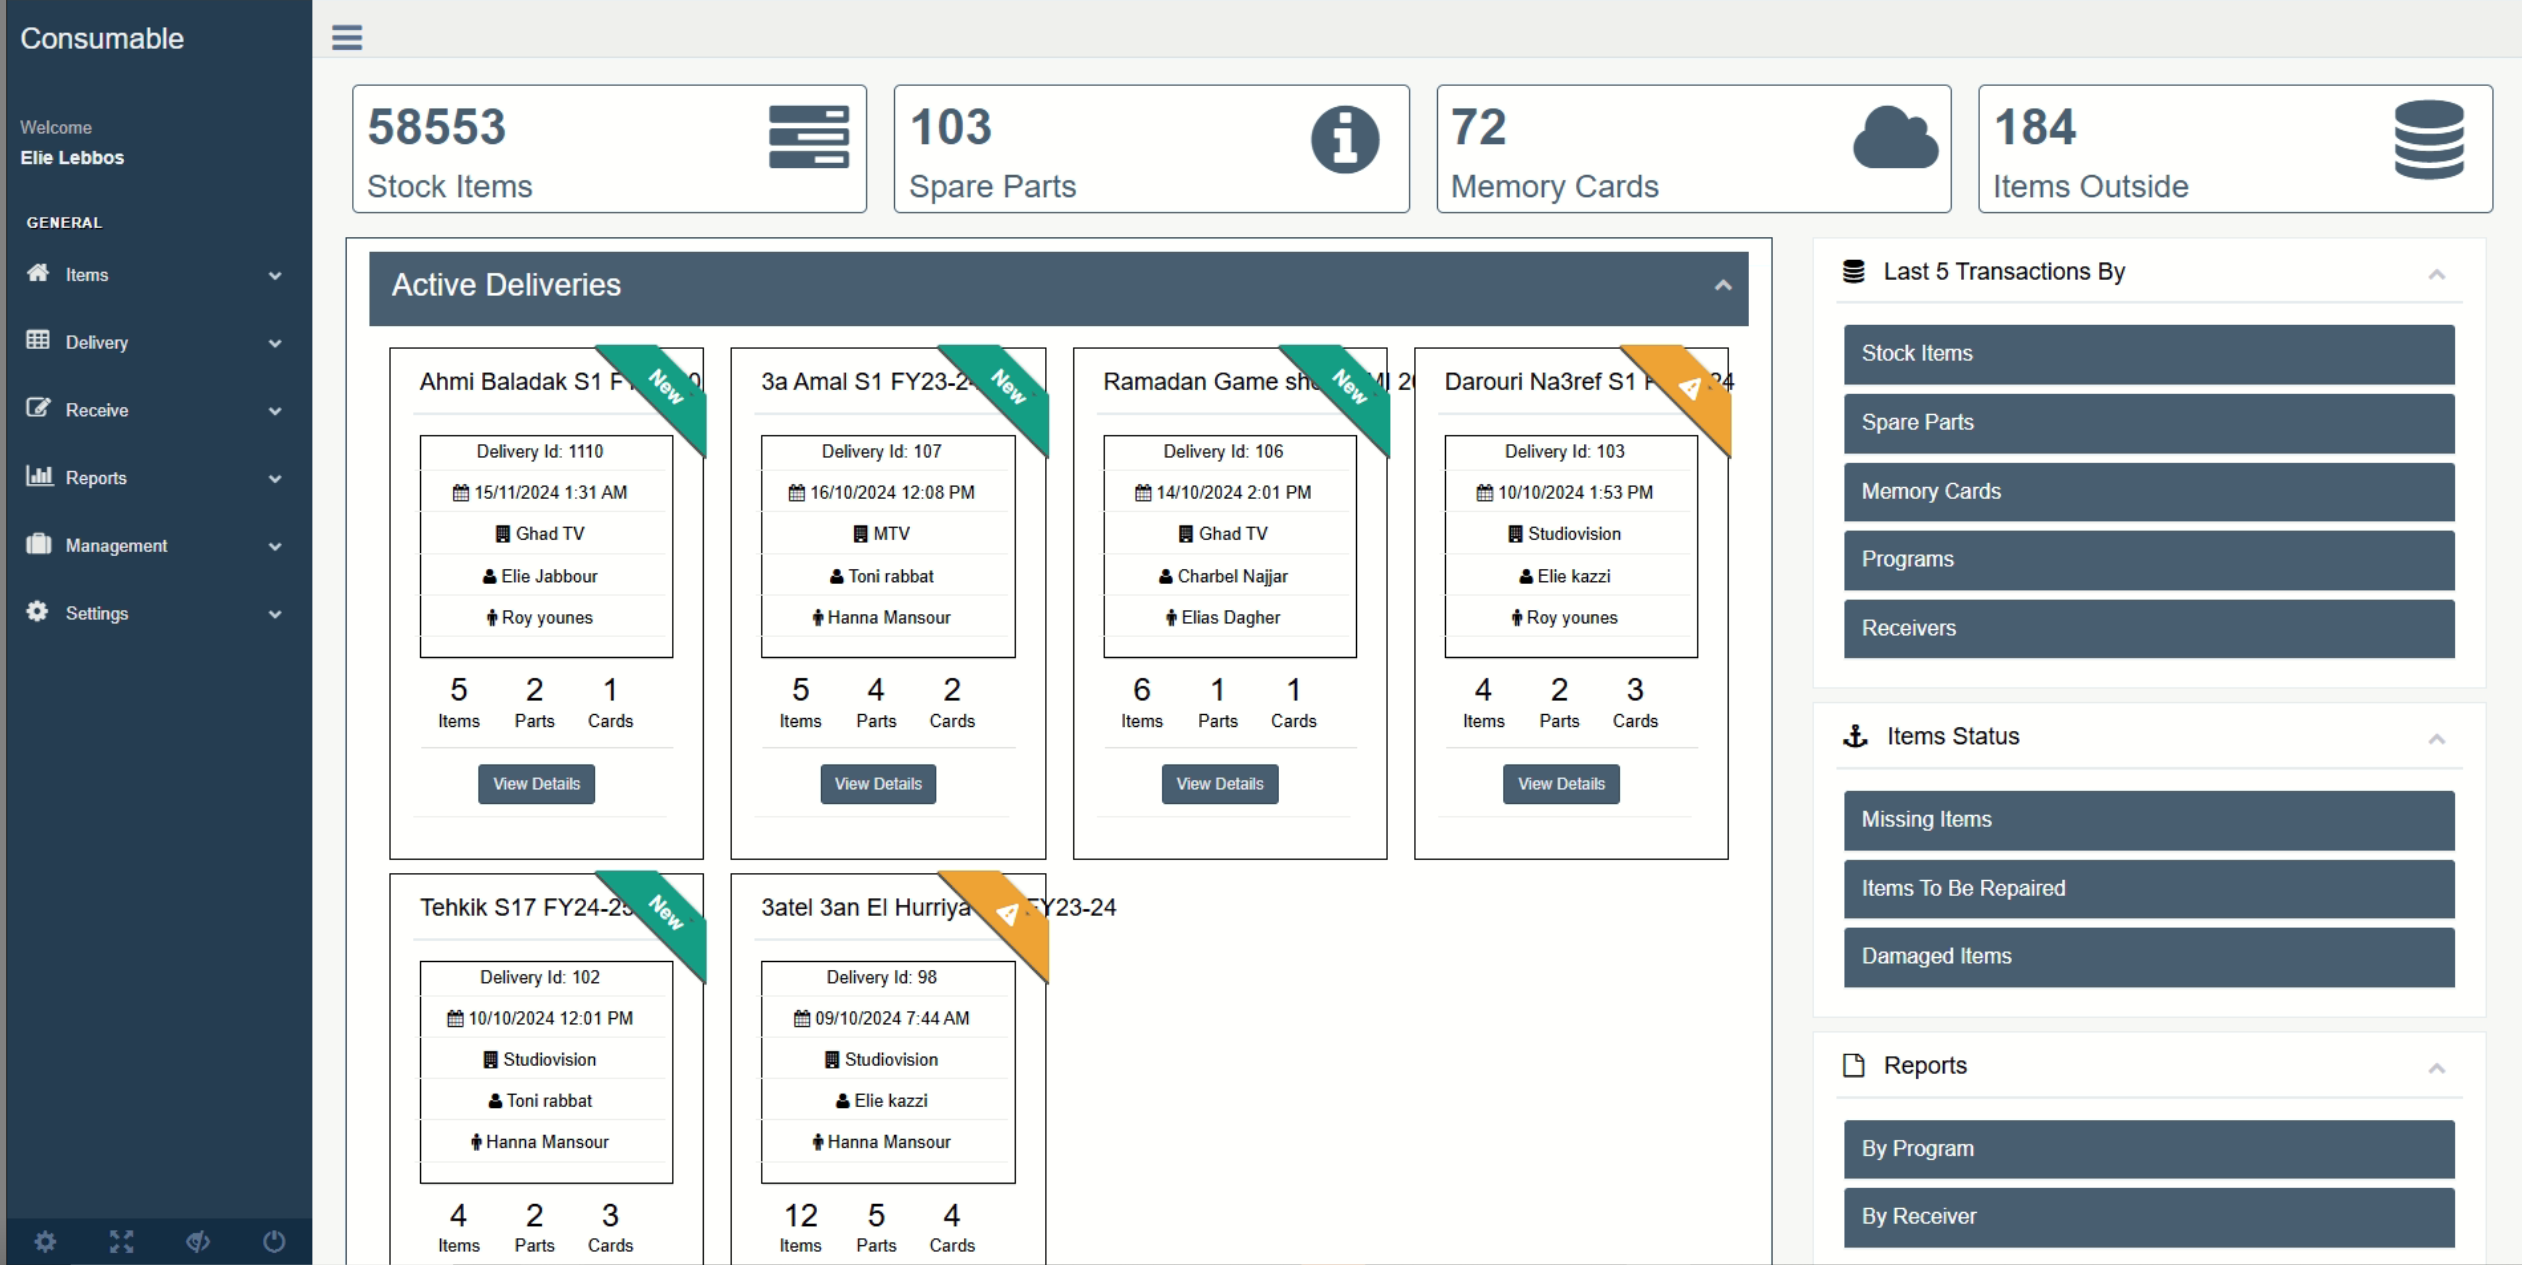Collapse the Reports side panel
This screenshot has height=1265, width=2522.
coord(2436,1068)
